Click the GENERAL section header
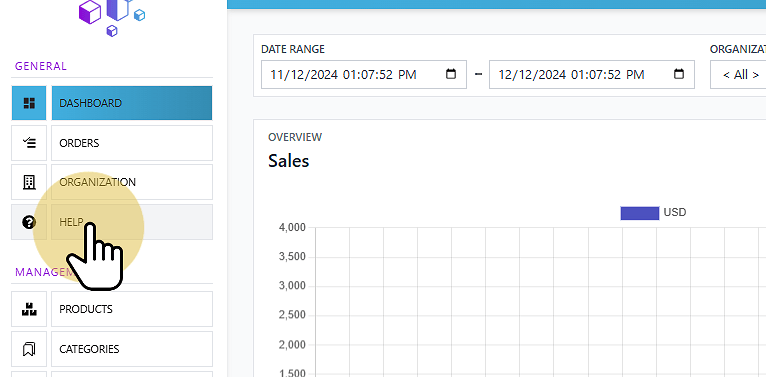Image resolution: width=766 pixels, height=377 pixels. coord(41,66)
